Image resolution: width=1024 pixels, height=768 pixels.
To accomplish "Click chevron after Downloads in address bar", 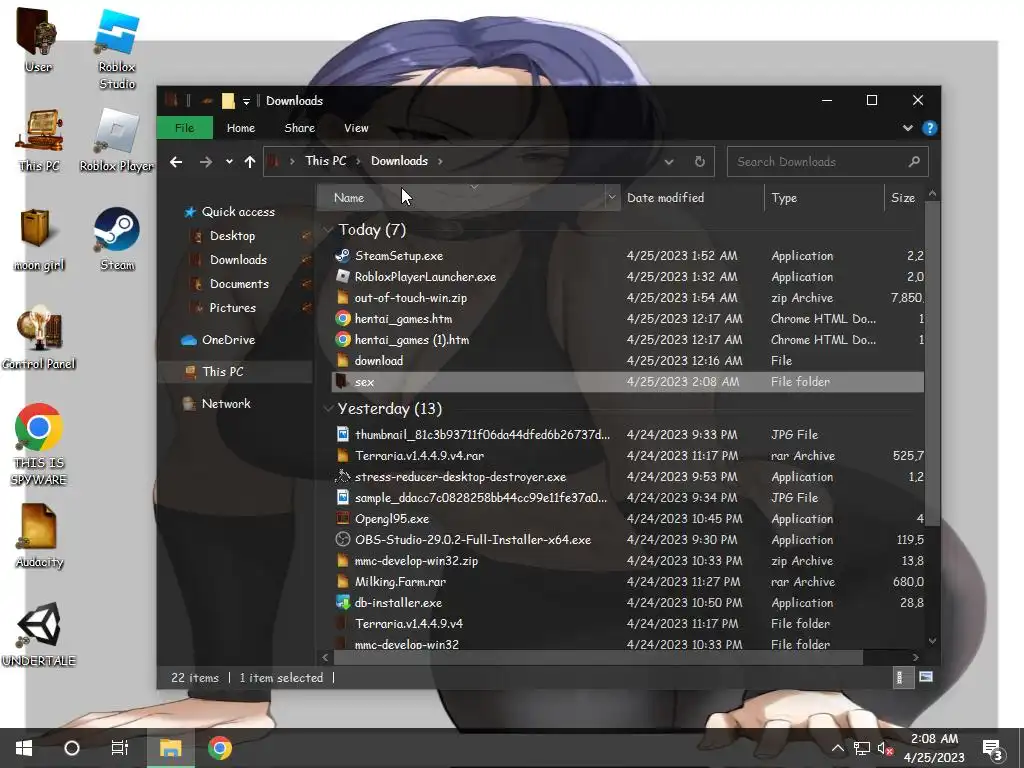I will click(x=440, y=161).
